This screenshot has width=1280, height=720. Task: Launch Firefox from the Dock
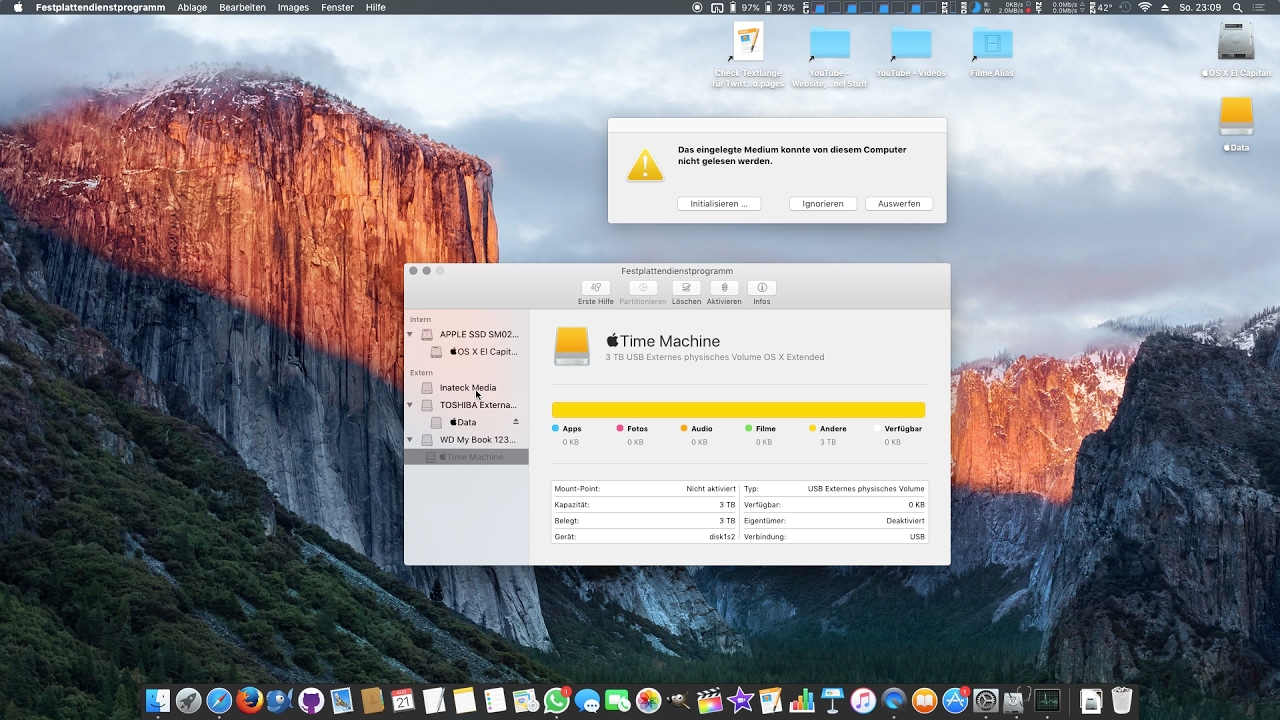(x=250, y=701)
